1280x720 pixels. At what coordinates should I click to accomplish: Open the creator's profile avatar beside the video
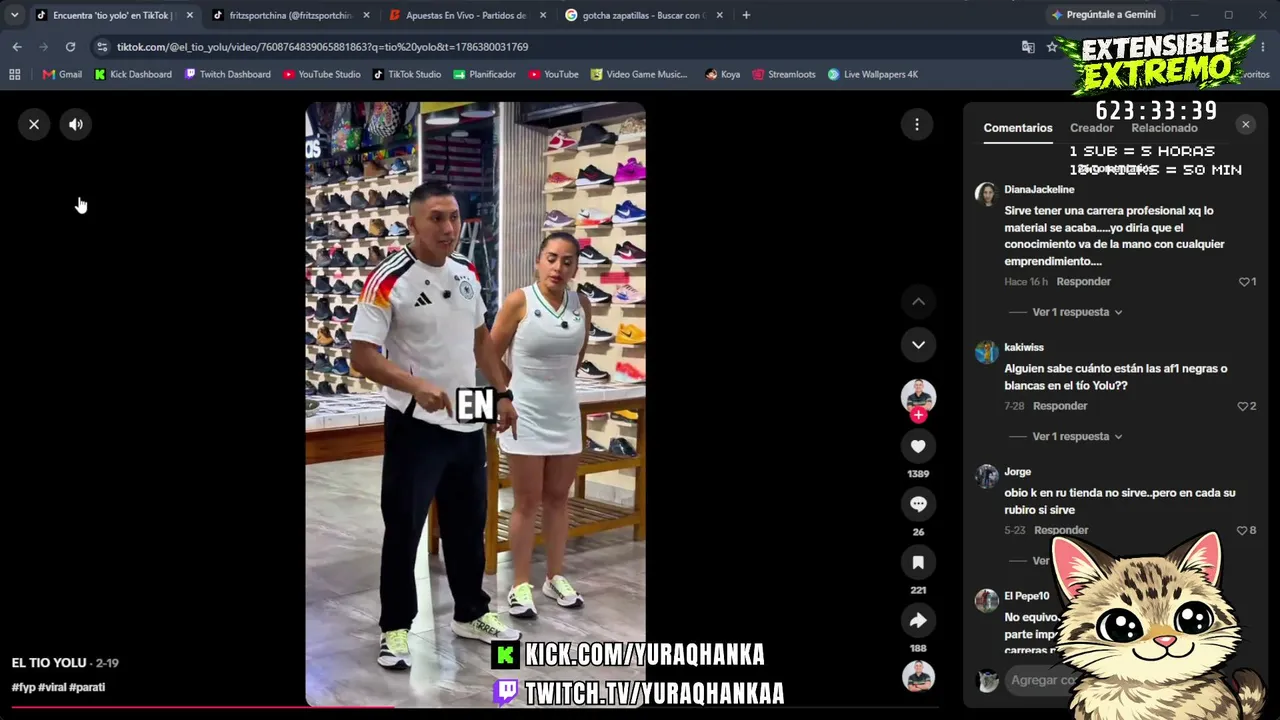[x=918, y=396]
